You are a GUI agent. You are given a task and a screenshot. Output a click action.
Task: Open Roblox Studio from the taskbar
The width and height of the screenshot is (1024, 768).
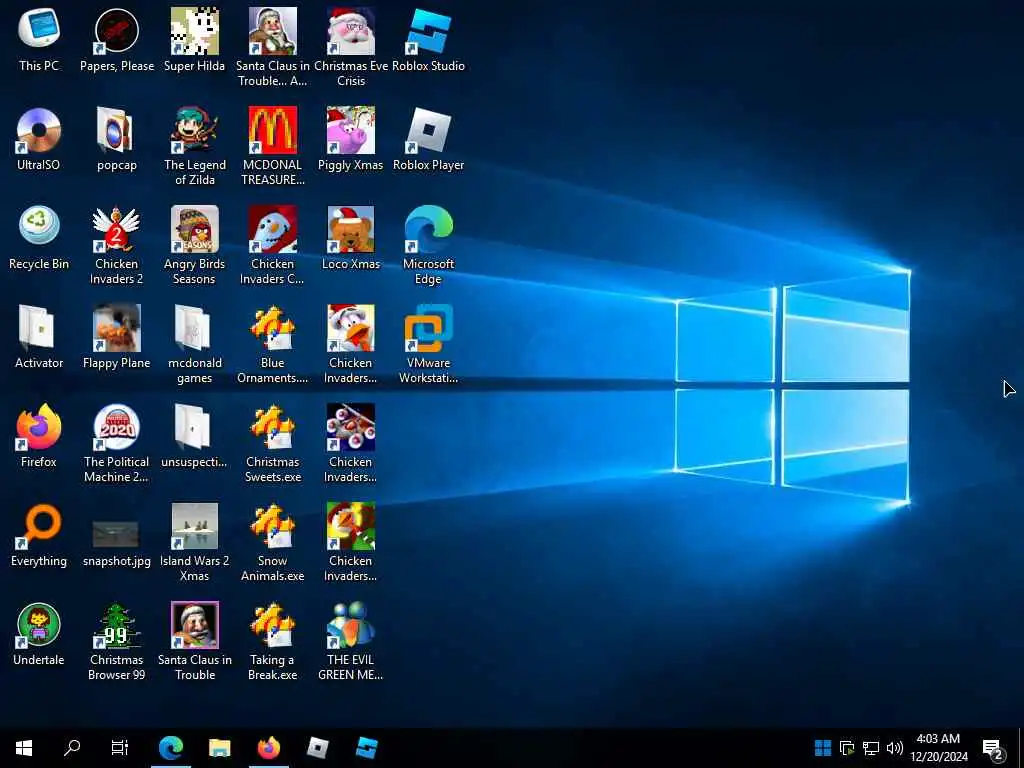366,748
